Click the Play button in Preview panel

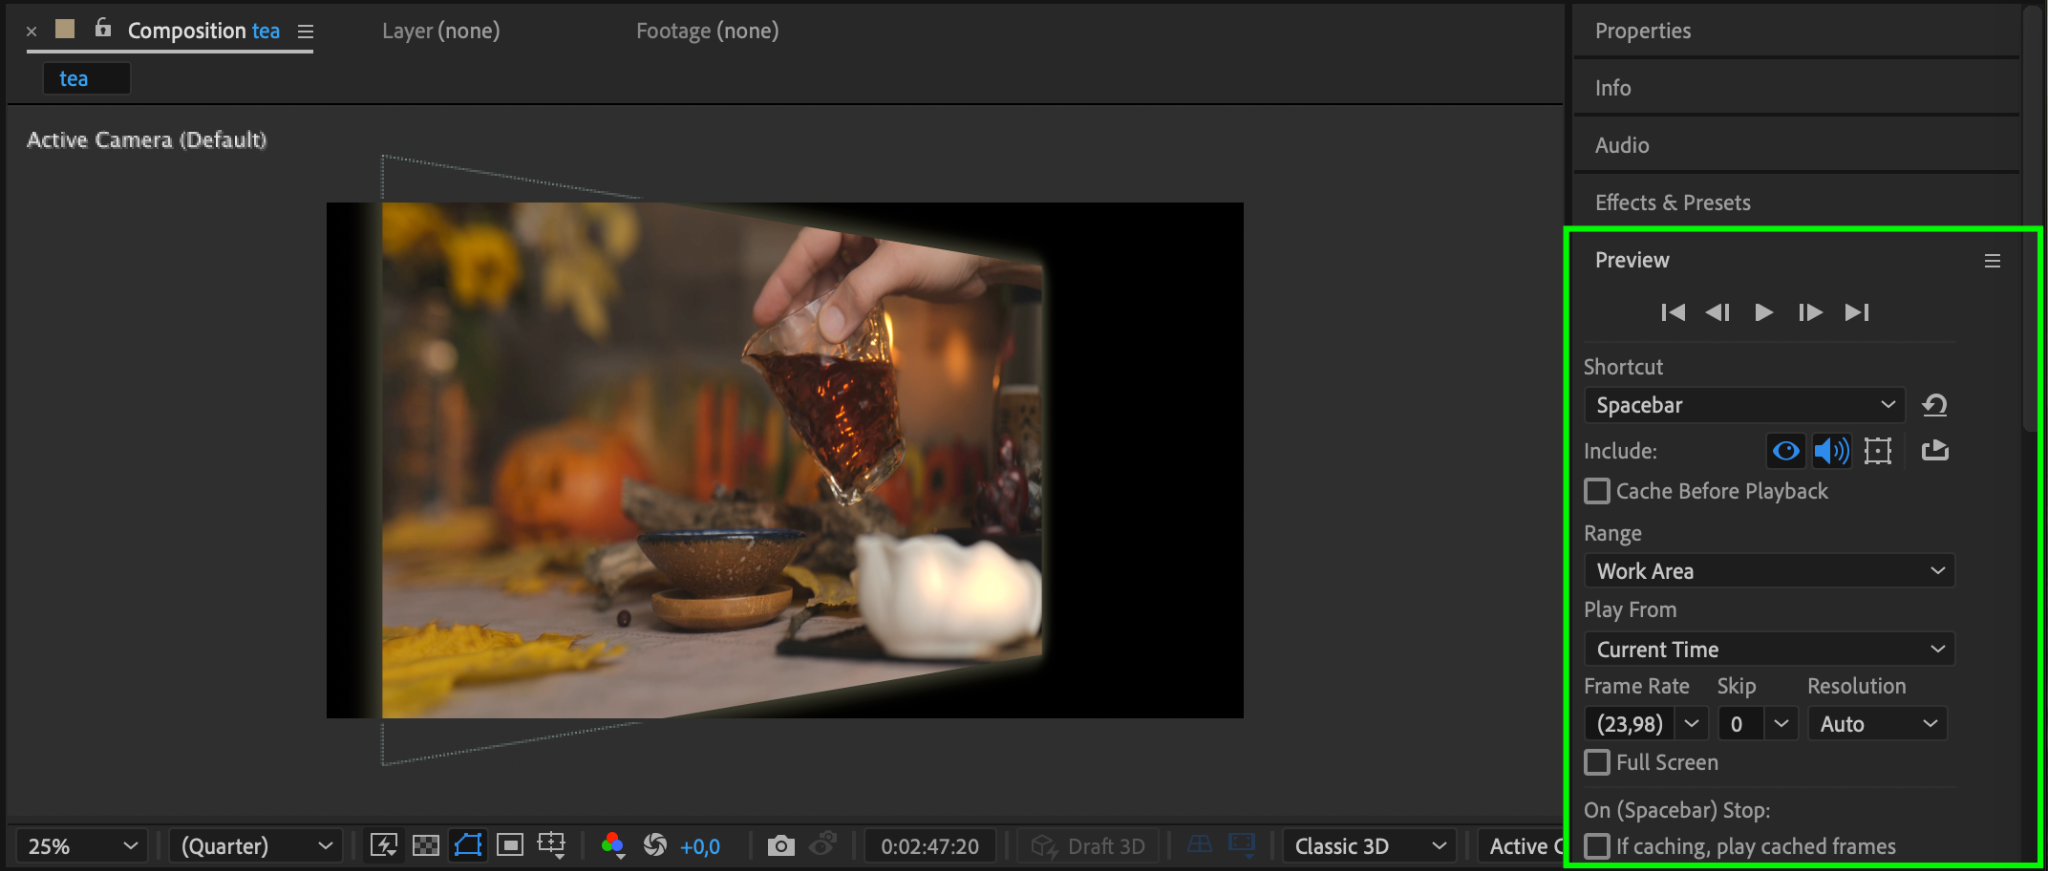[1764, 313]
